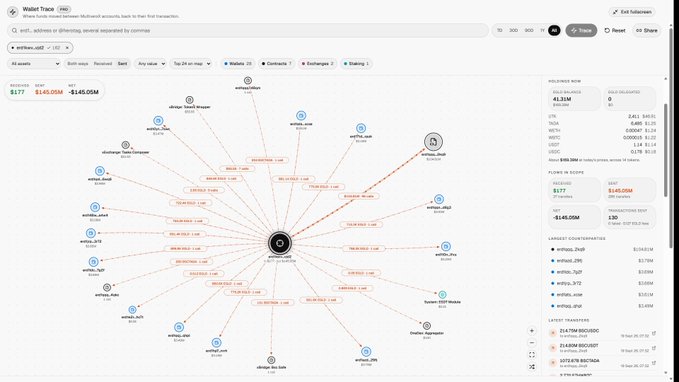Select the Sent direction option
Screen dimensions: 679x382
click(123, 64)
